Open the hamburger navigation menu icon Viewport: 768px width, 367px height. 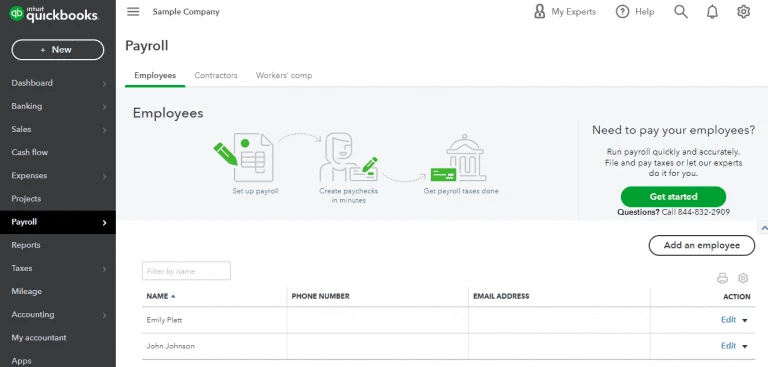point(133,12)
